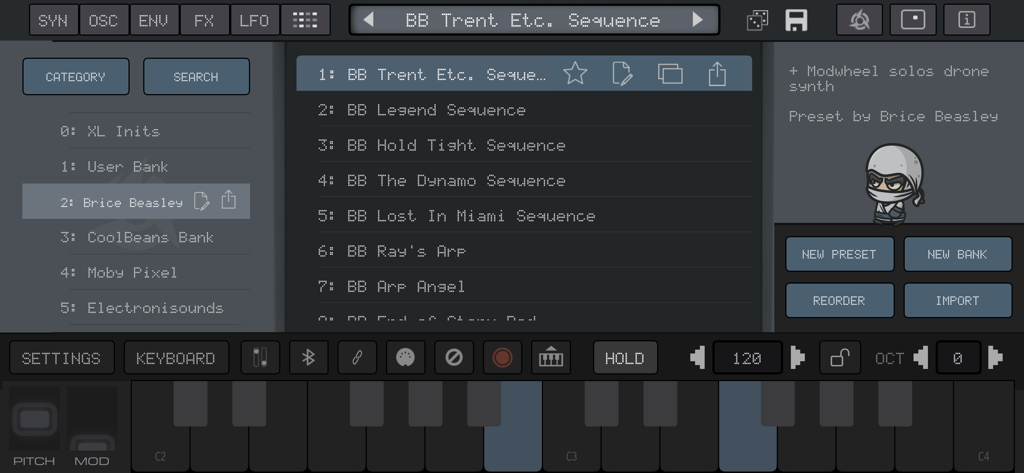Toggle the tempo lock icon
The height and width of the screenshot is (473, 1024).
click(840, 358)
